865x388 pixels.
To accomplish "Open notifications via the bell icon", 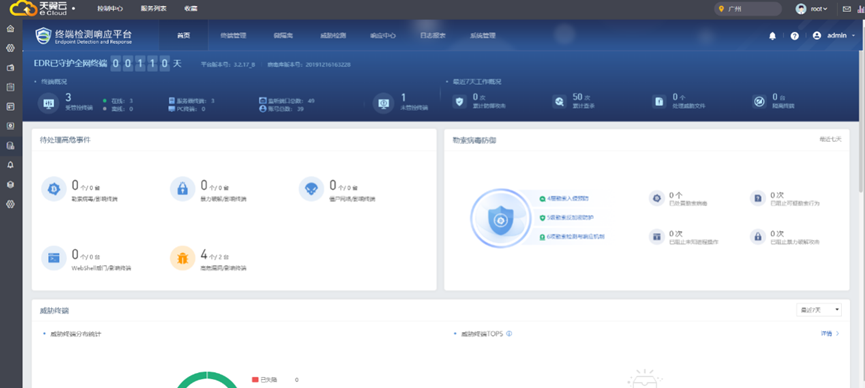I will tap(772, 35).
